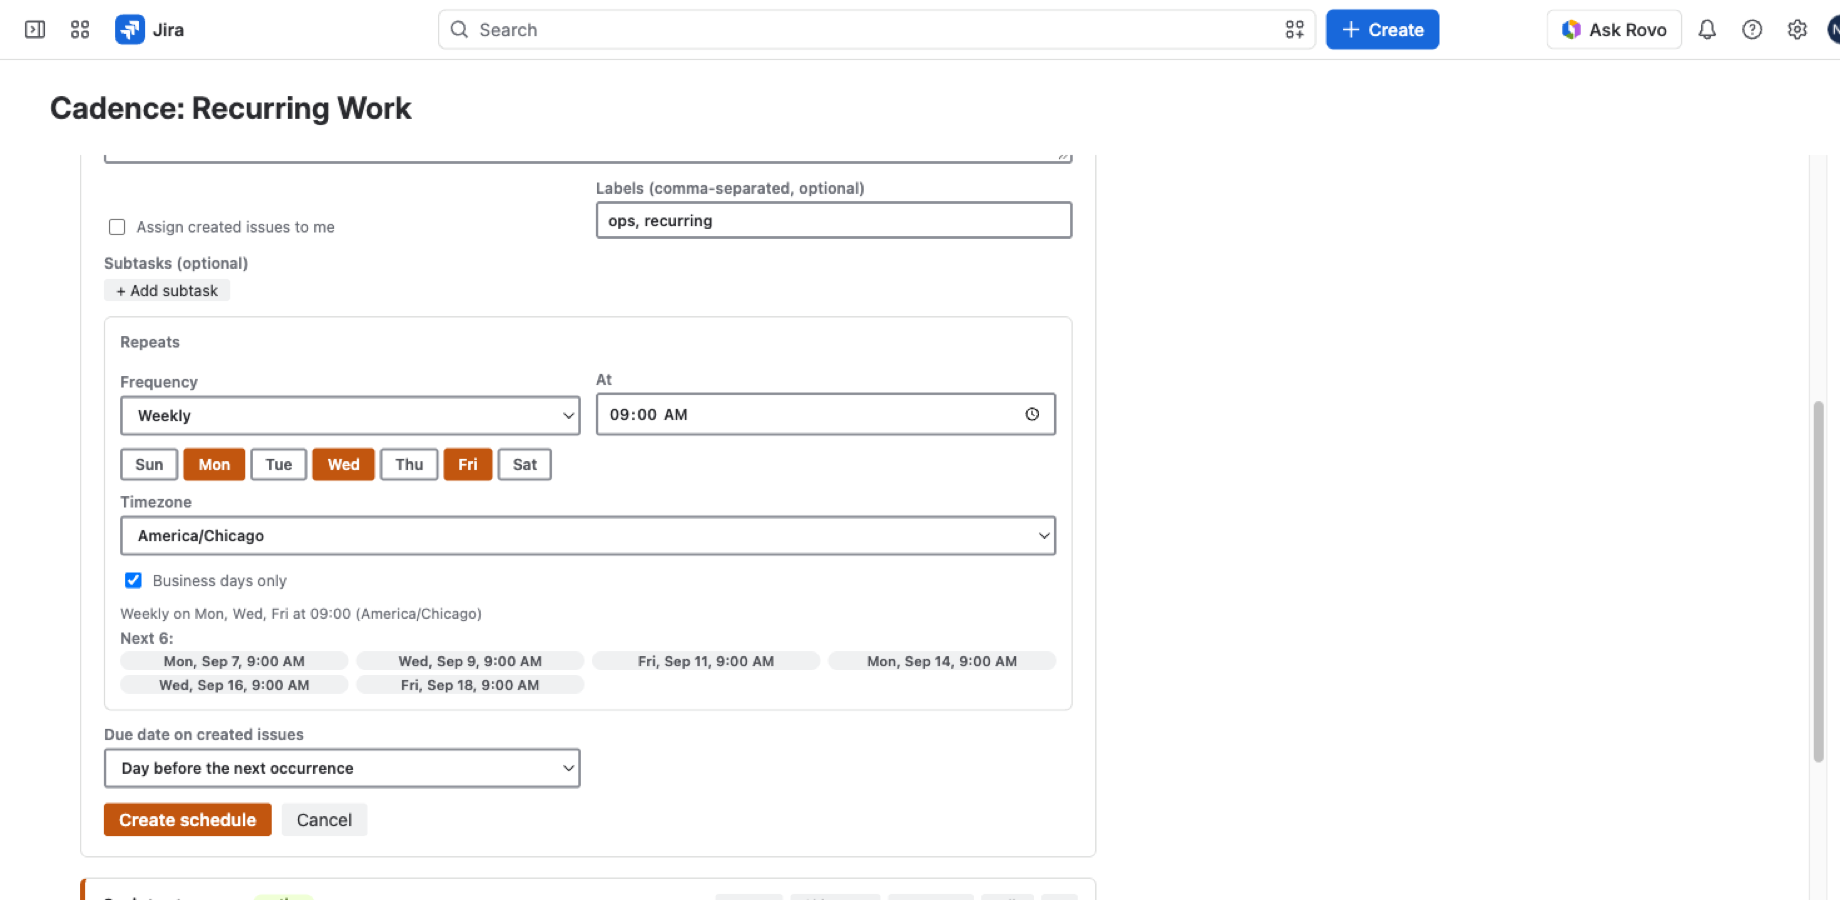Screen dimensions: 1840x900
Task: Click the search magnifier icon
Action: (x=459, y=30)
